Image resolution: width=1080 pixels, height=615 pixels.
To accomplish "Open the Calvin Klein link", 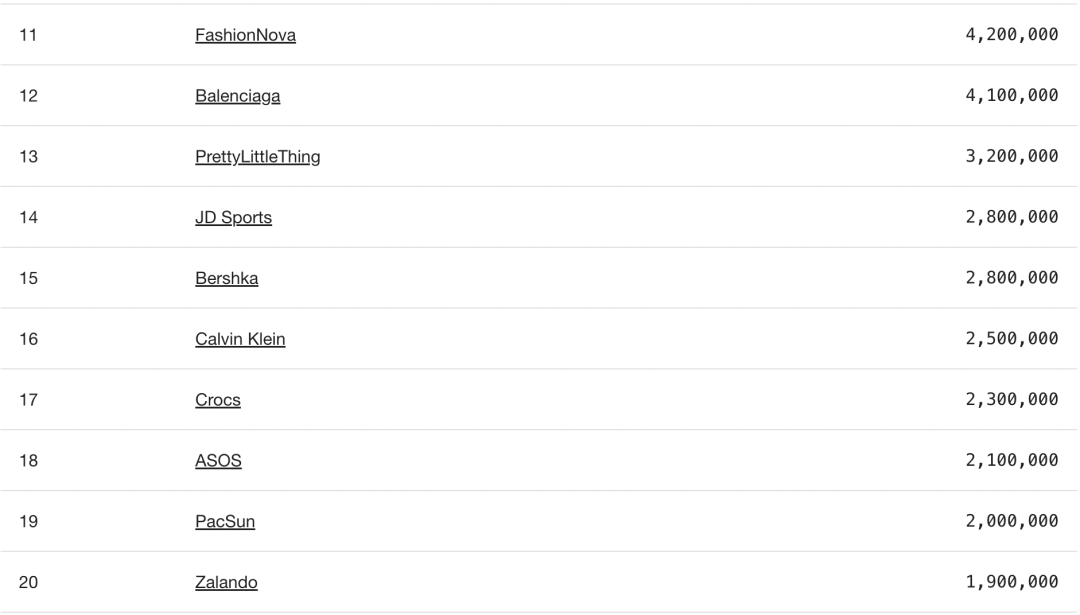I will coord(240,339).
